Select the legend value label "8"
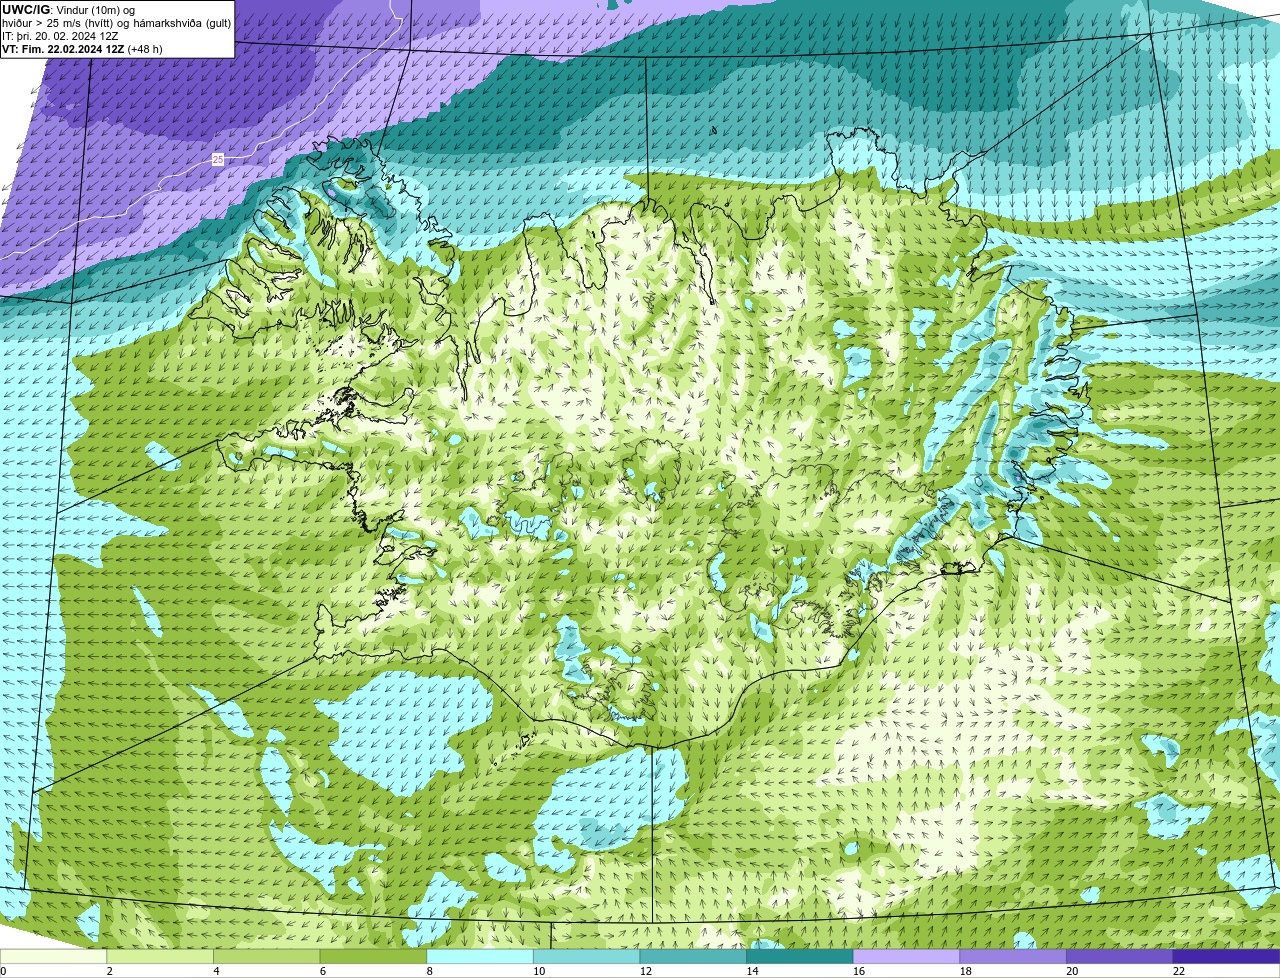1280x978 pixels. [x=429, y=971]
